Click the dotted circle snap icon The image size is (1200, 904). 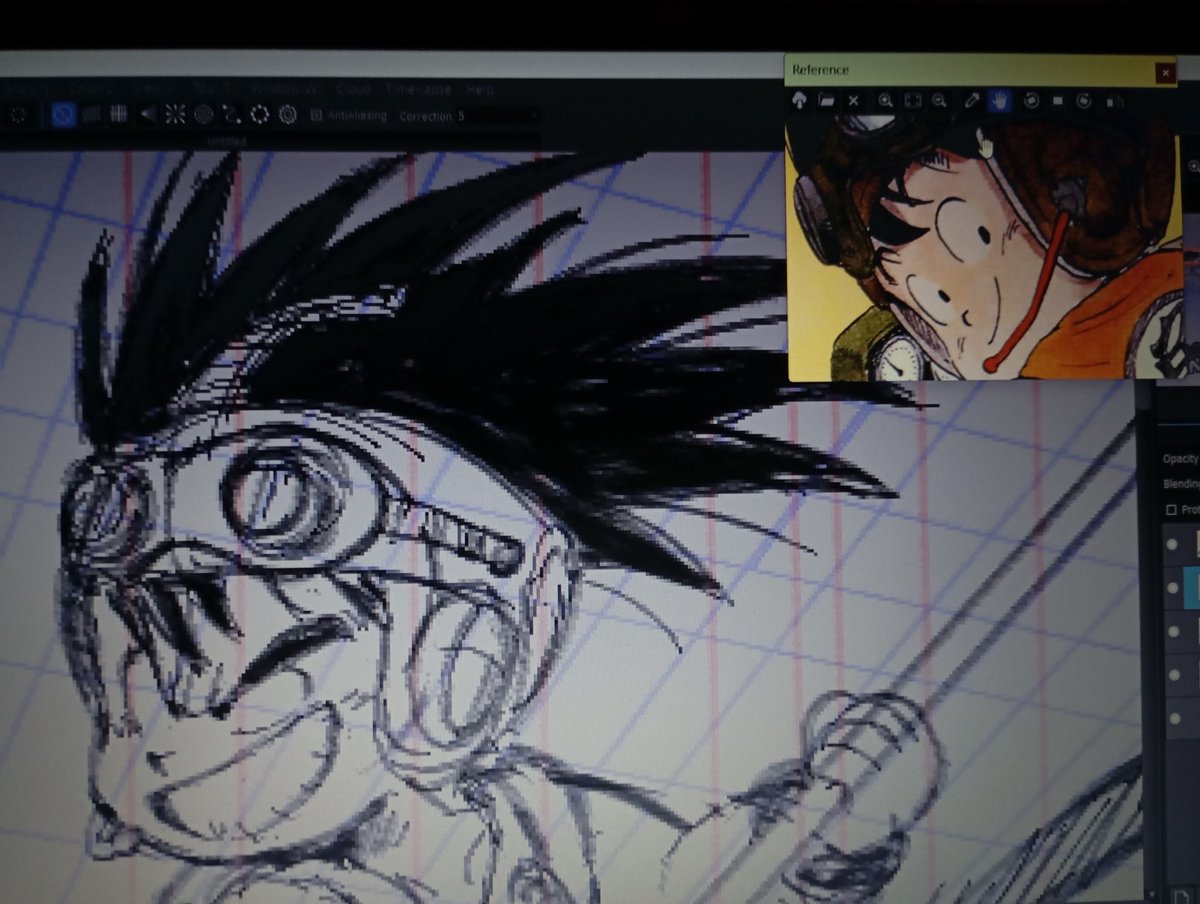click(x=259, y=114)
